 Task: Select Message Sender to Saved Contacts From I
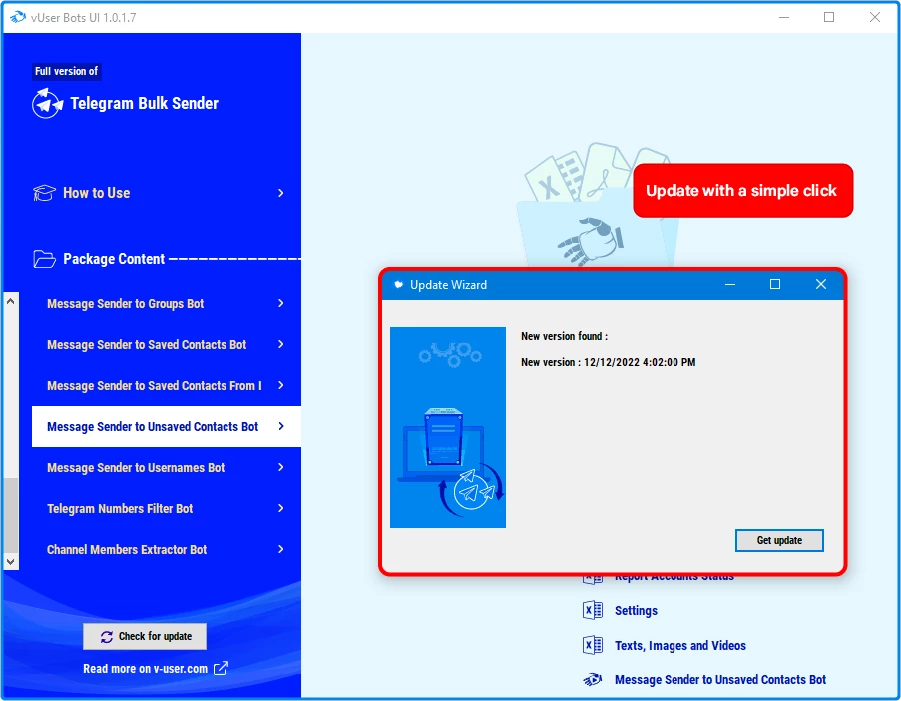click(x=166, y=385)
